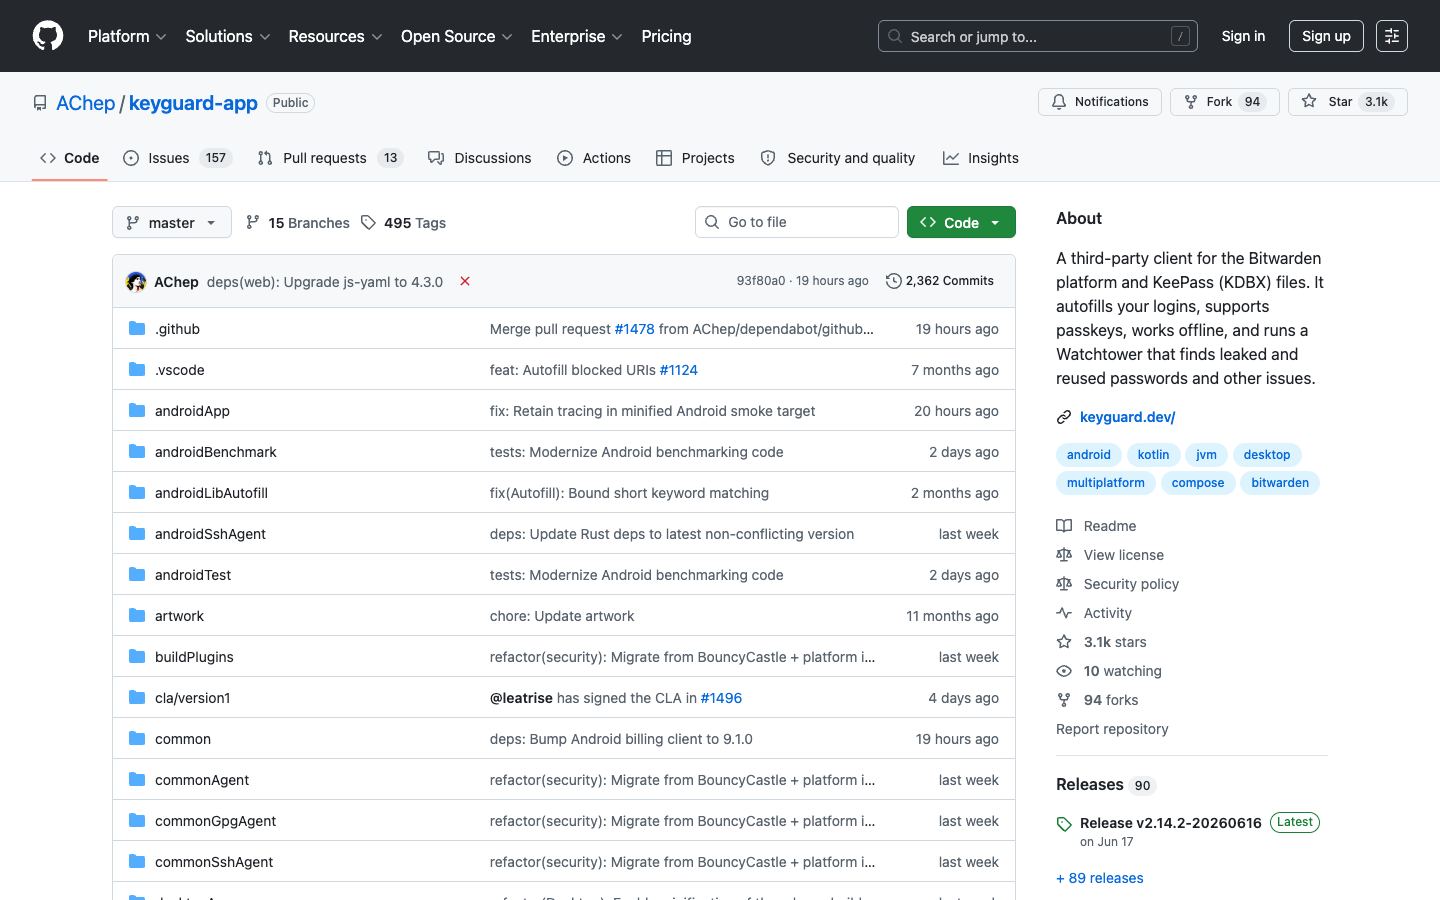Open the AChep owner link

coord(86,103)
